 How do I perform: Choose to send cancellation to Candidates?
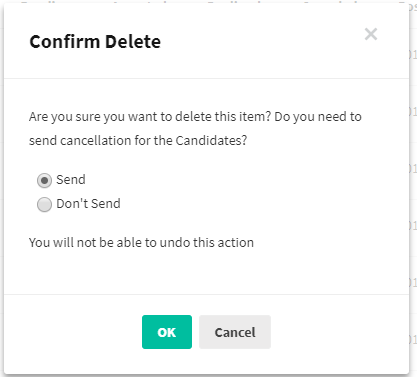(44, 180)
